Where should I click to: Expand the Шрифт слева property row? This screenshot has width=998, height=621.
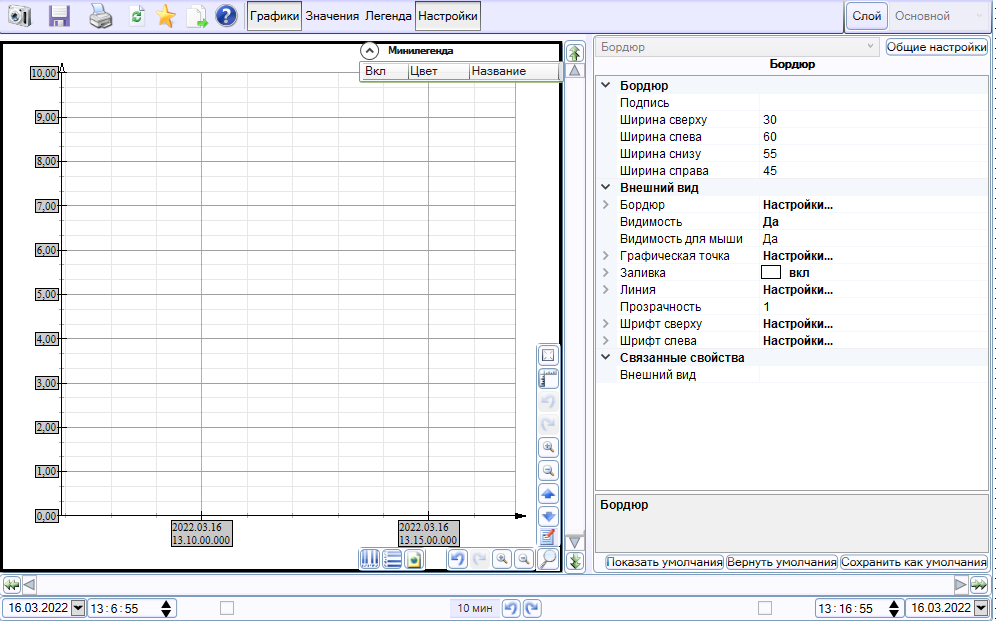coord(606,341)
